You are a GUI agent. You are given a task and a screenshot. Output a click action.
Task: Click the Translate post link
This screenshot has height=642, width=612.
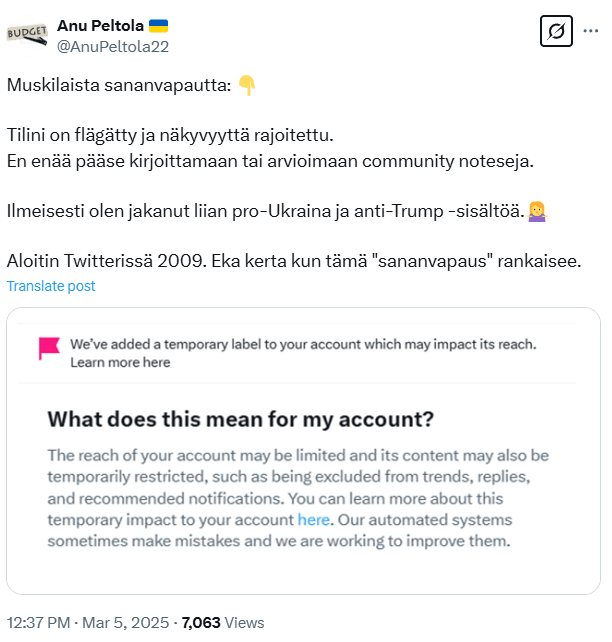51,286
